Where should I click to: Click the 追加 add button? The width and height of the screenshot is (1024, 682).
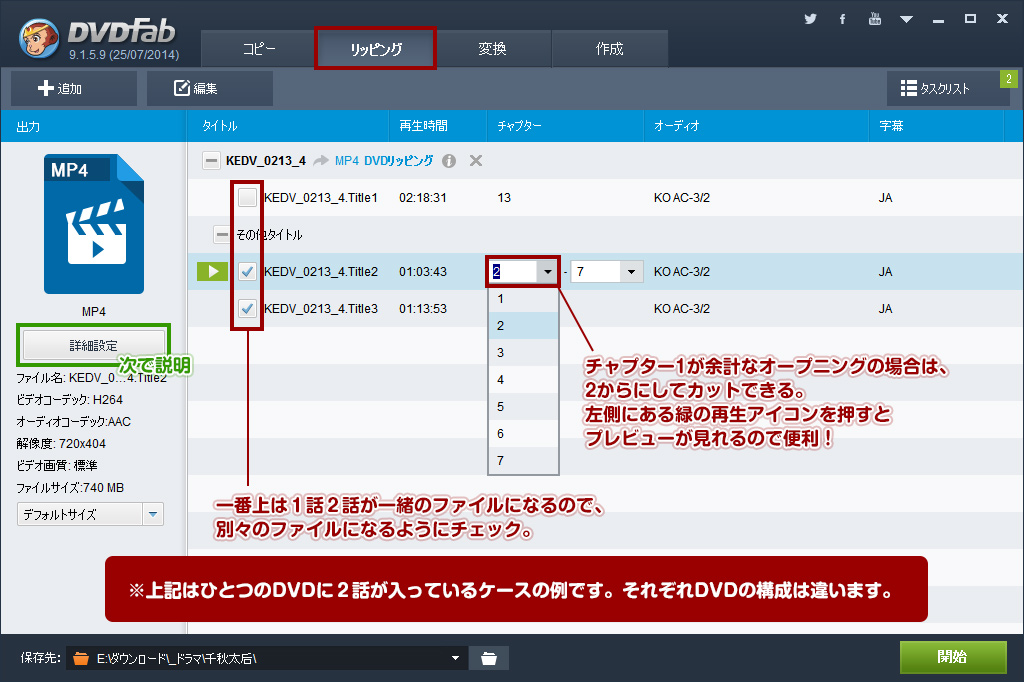coord(74,88)
